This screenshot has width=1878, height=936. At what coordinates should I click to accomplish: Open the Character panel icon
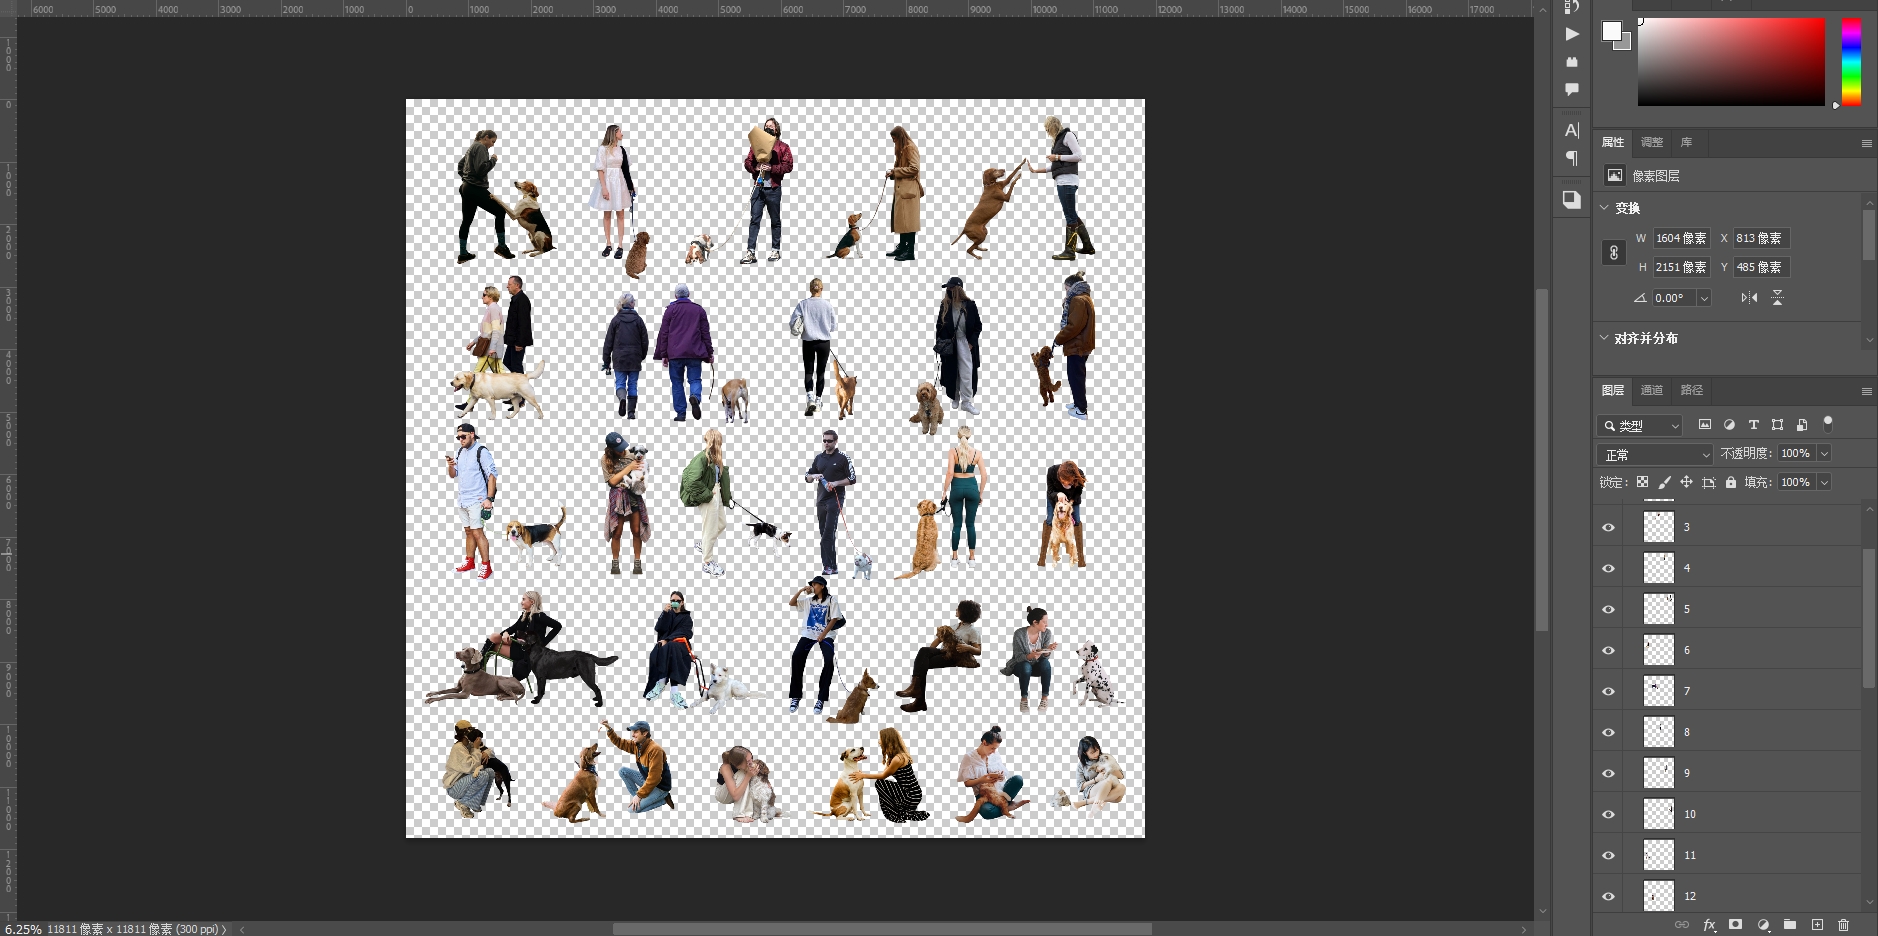pos(1572,130)
